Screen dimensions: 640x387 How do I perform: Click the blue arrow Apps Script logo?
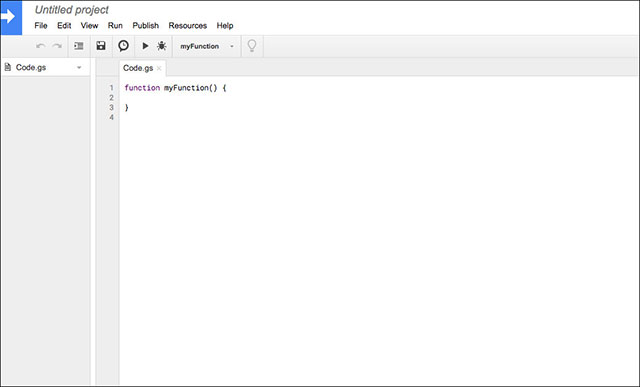point(11,18)
